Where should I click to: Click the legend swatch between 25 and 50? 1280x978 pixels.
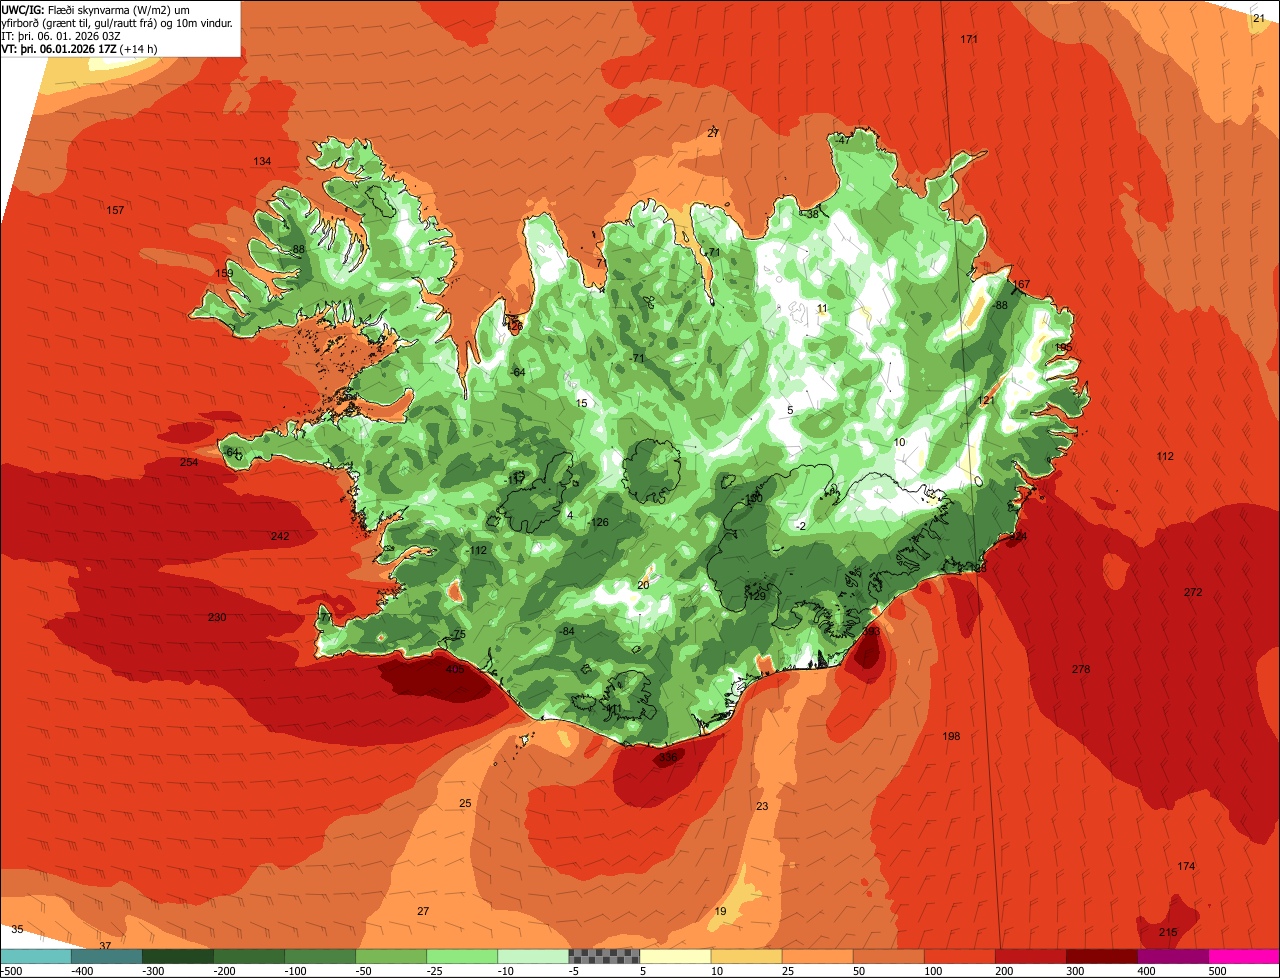pos(817,956)
